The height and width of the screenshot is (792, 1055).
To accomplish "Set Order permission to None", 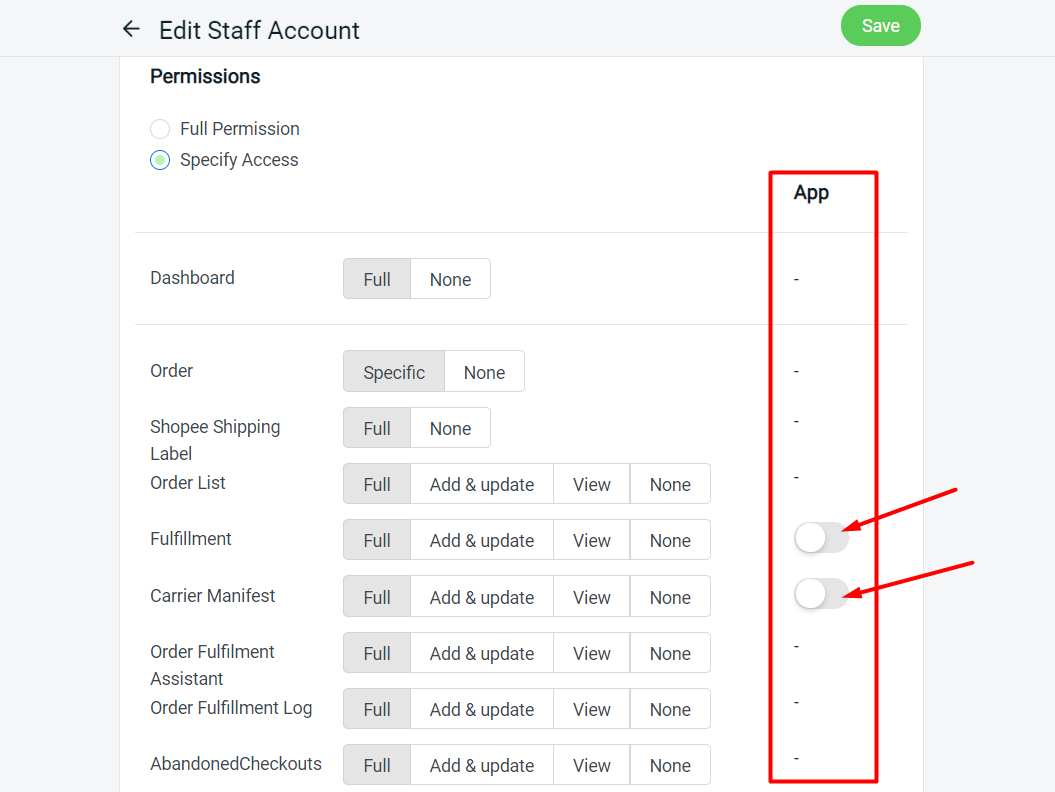I will pyautogui.click(x=484, y=372).
